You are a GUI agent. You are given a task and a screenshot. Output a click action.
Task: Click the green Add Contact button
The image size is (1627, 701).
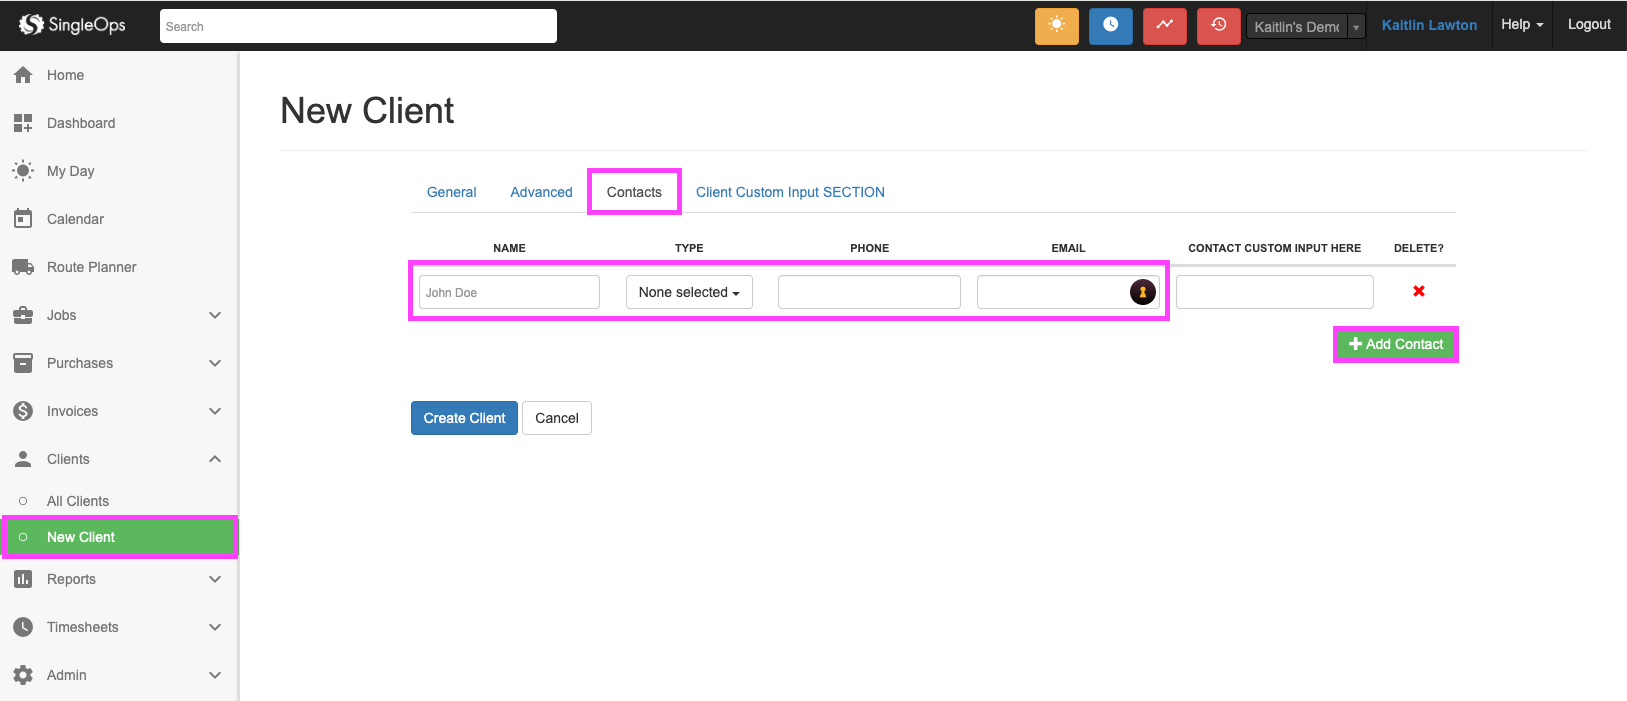tap(1395, 344)
